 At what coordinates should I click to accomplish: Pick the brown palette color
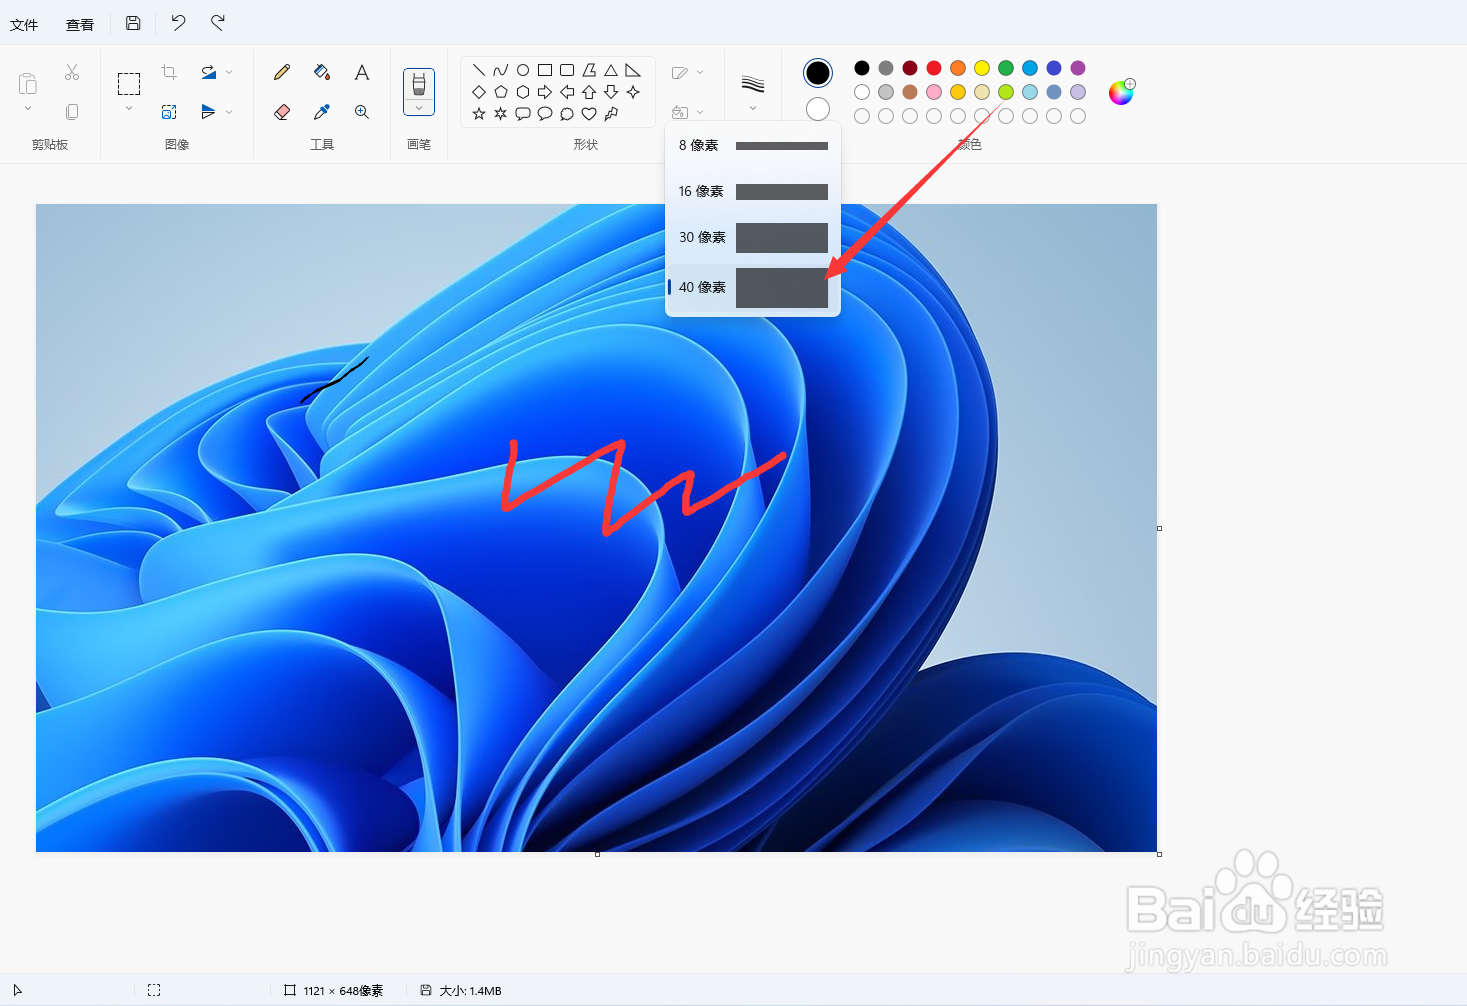[x=910, y=92]
